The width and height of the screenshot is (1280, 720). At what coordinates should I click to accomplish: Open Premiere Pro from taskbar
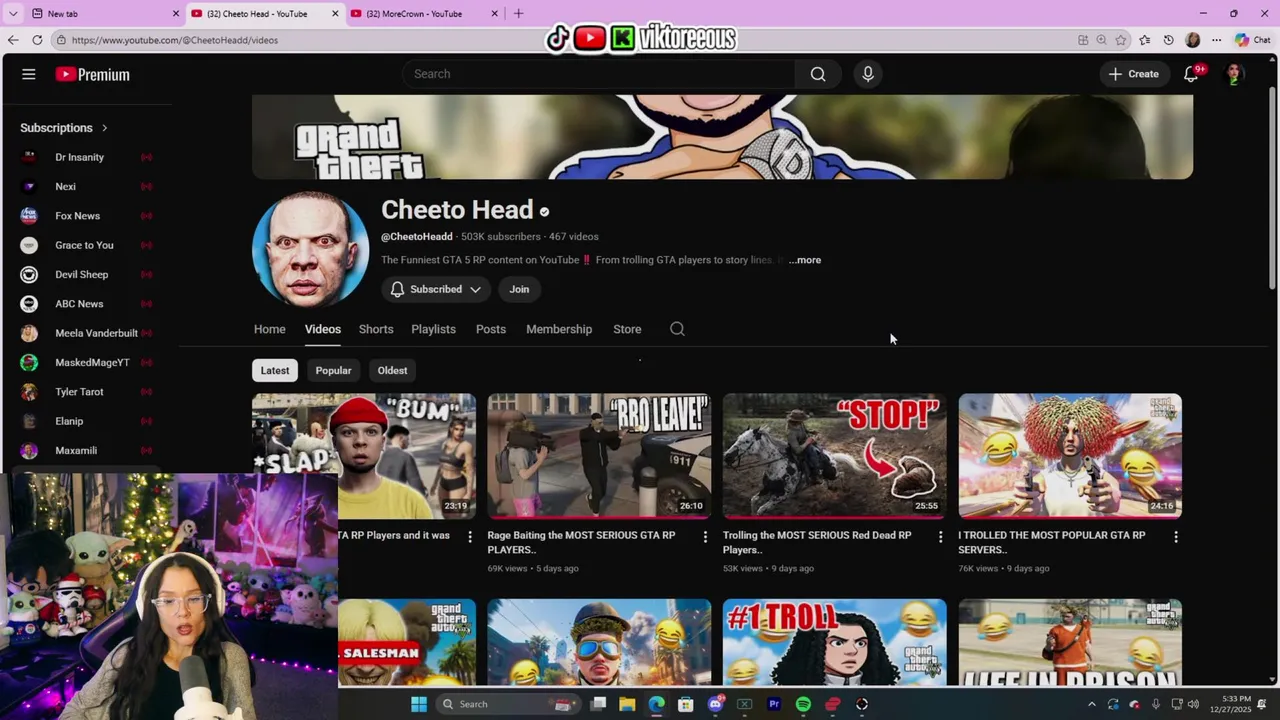774,704
